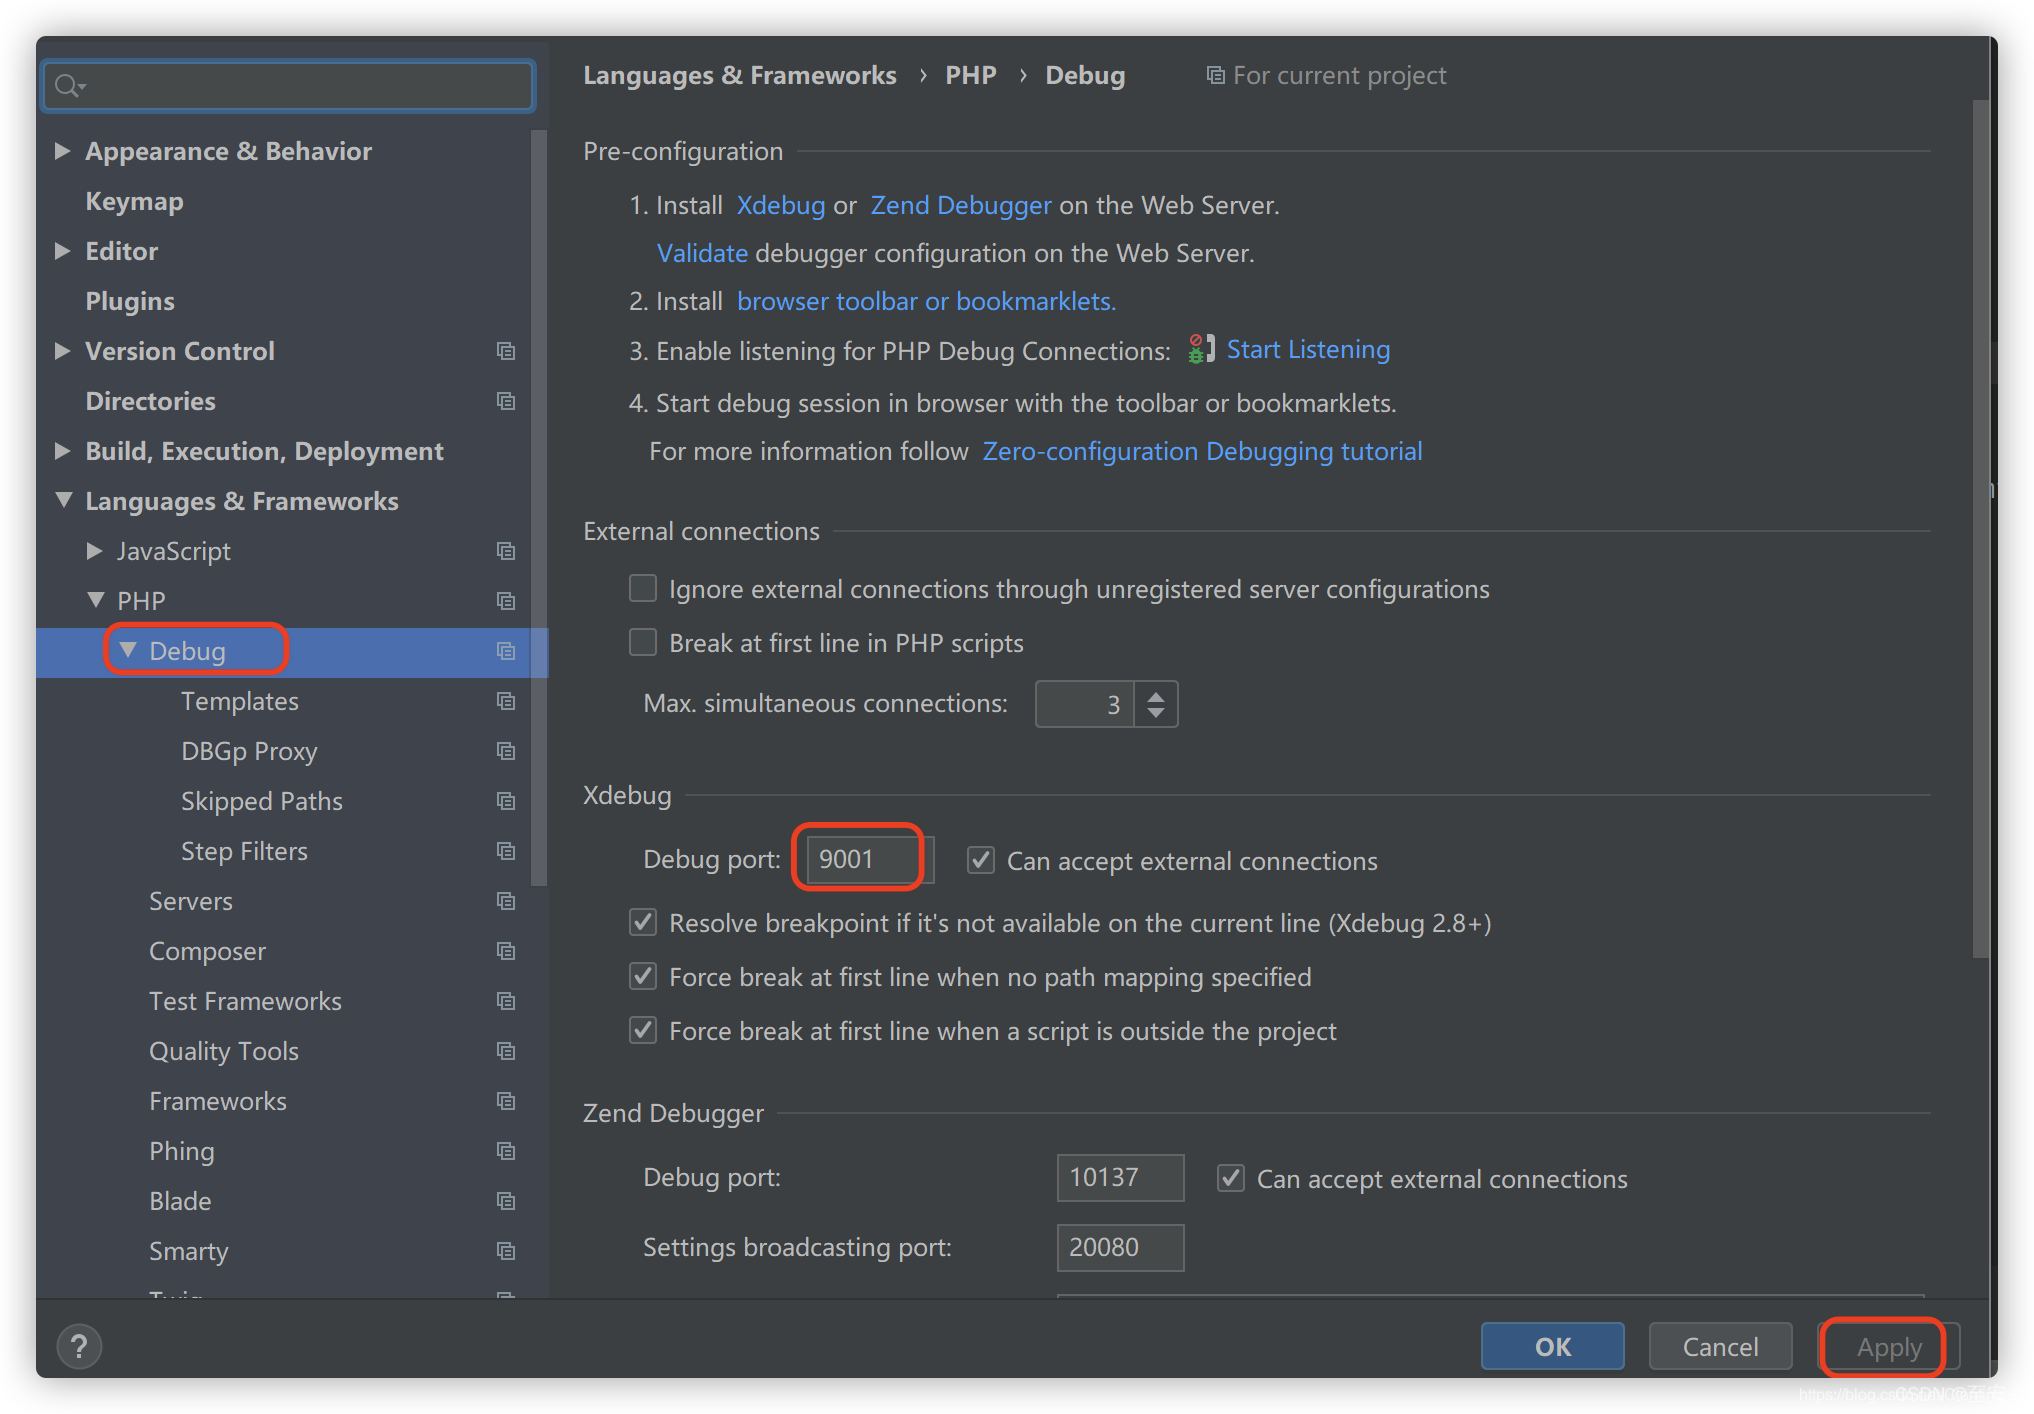The width and height of the screenshot is (2034, 1414).
Task: Click the Xdebug debug port input field
Action: (x=856, y=859)
